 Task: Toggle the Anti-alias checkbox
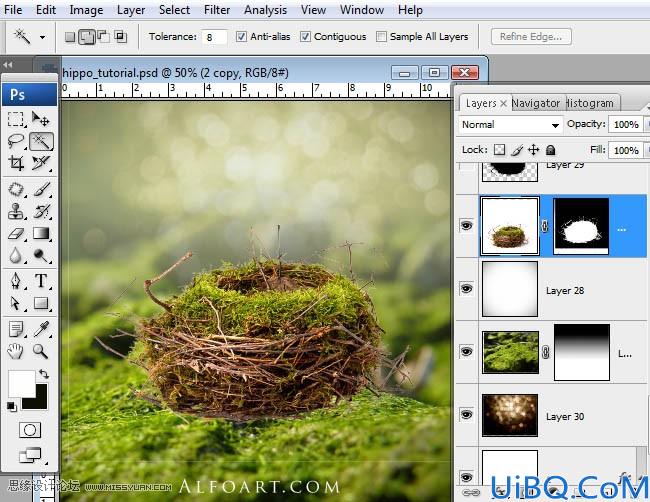pyautogui.click(x=241, y=36)
